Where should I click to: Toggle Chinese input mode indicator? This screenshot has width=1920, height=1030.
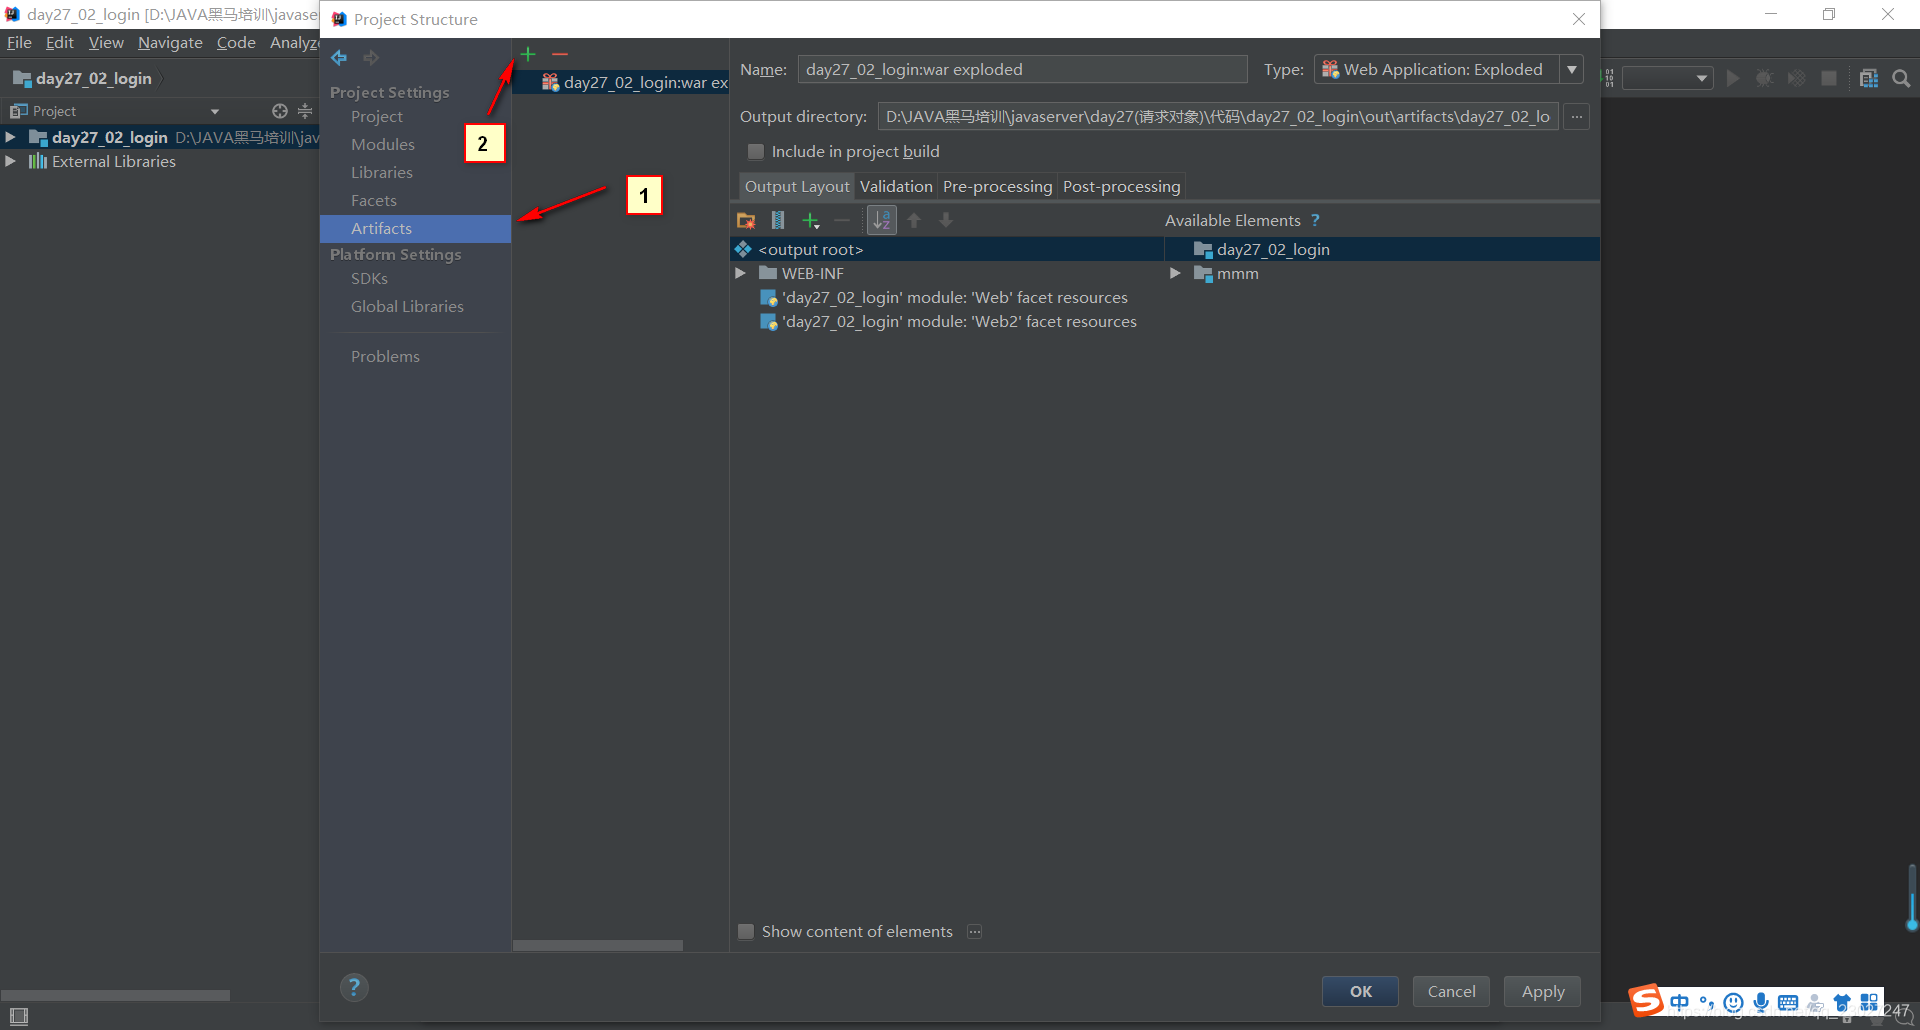[1679, 1002]
